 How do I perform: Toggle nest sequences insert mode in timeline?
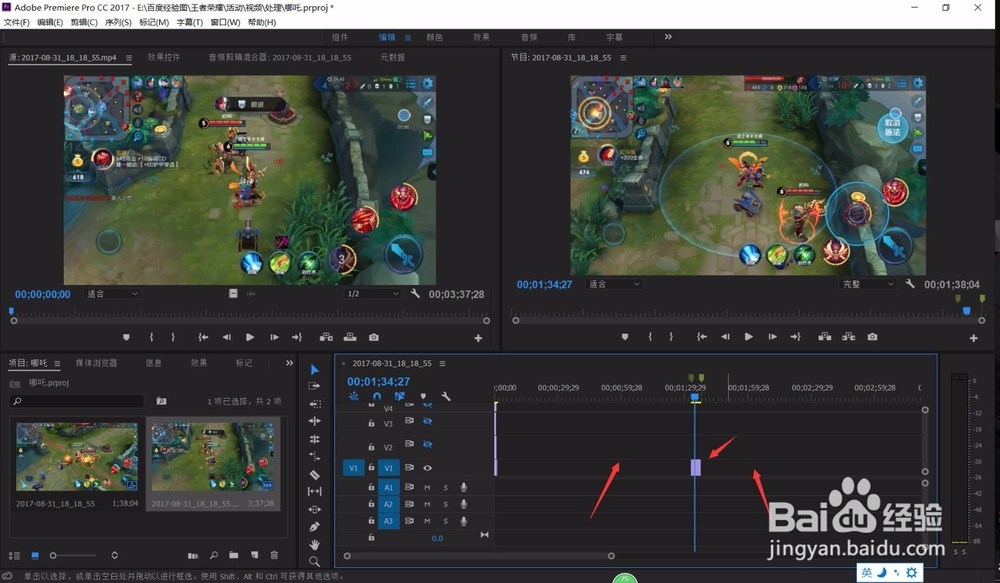coord(353,396)
